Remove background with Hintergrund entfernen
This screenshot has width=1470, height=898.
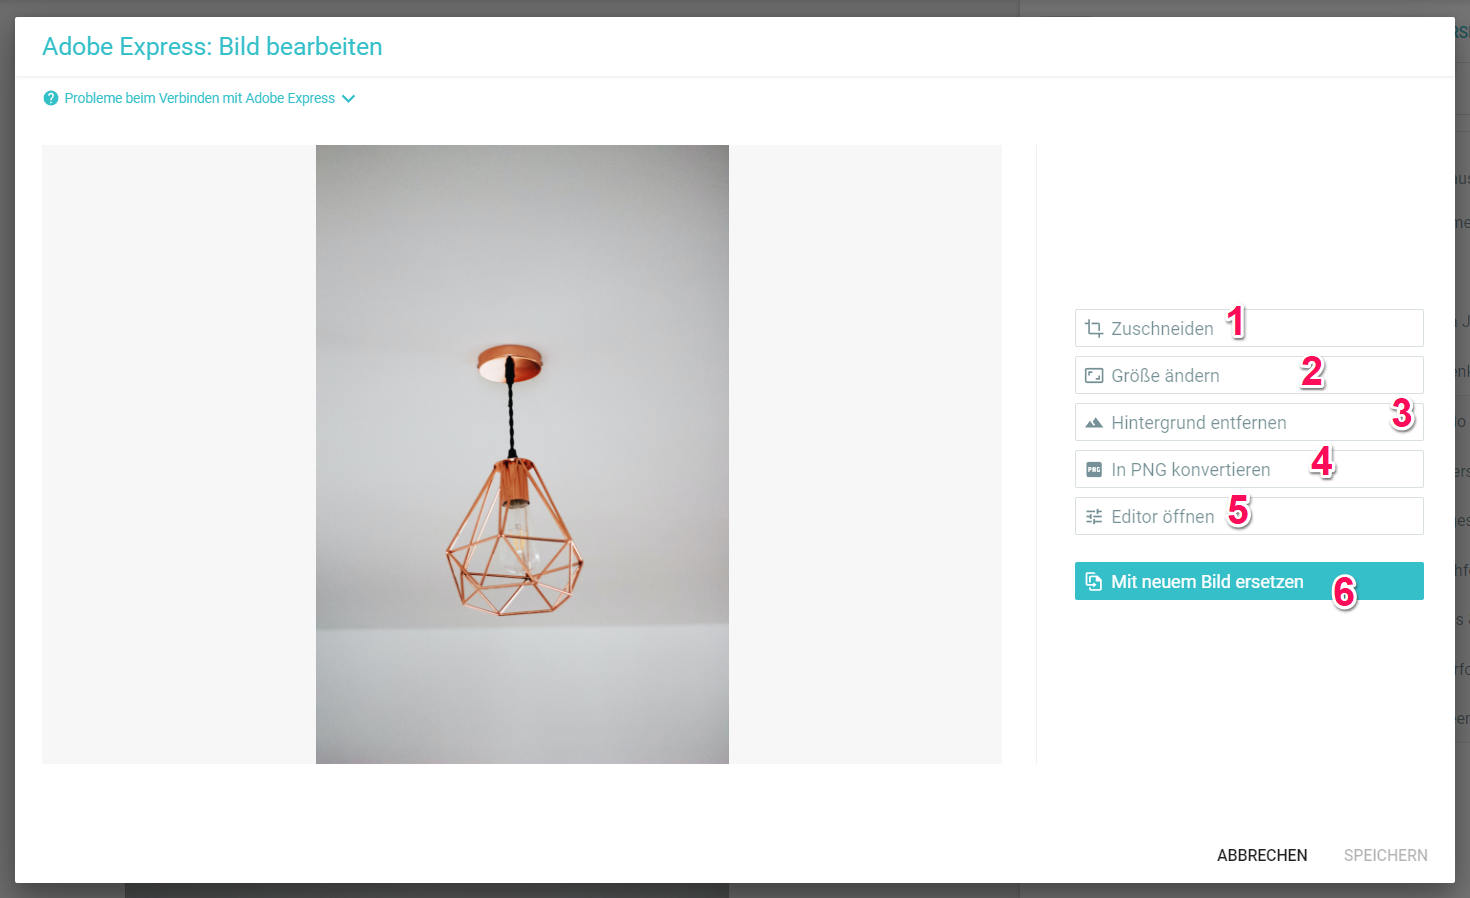pos(1249,422)
